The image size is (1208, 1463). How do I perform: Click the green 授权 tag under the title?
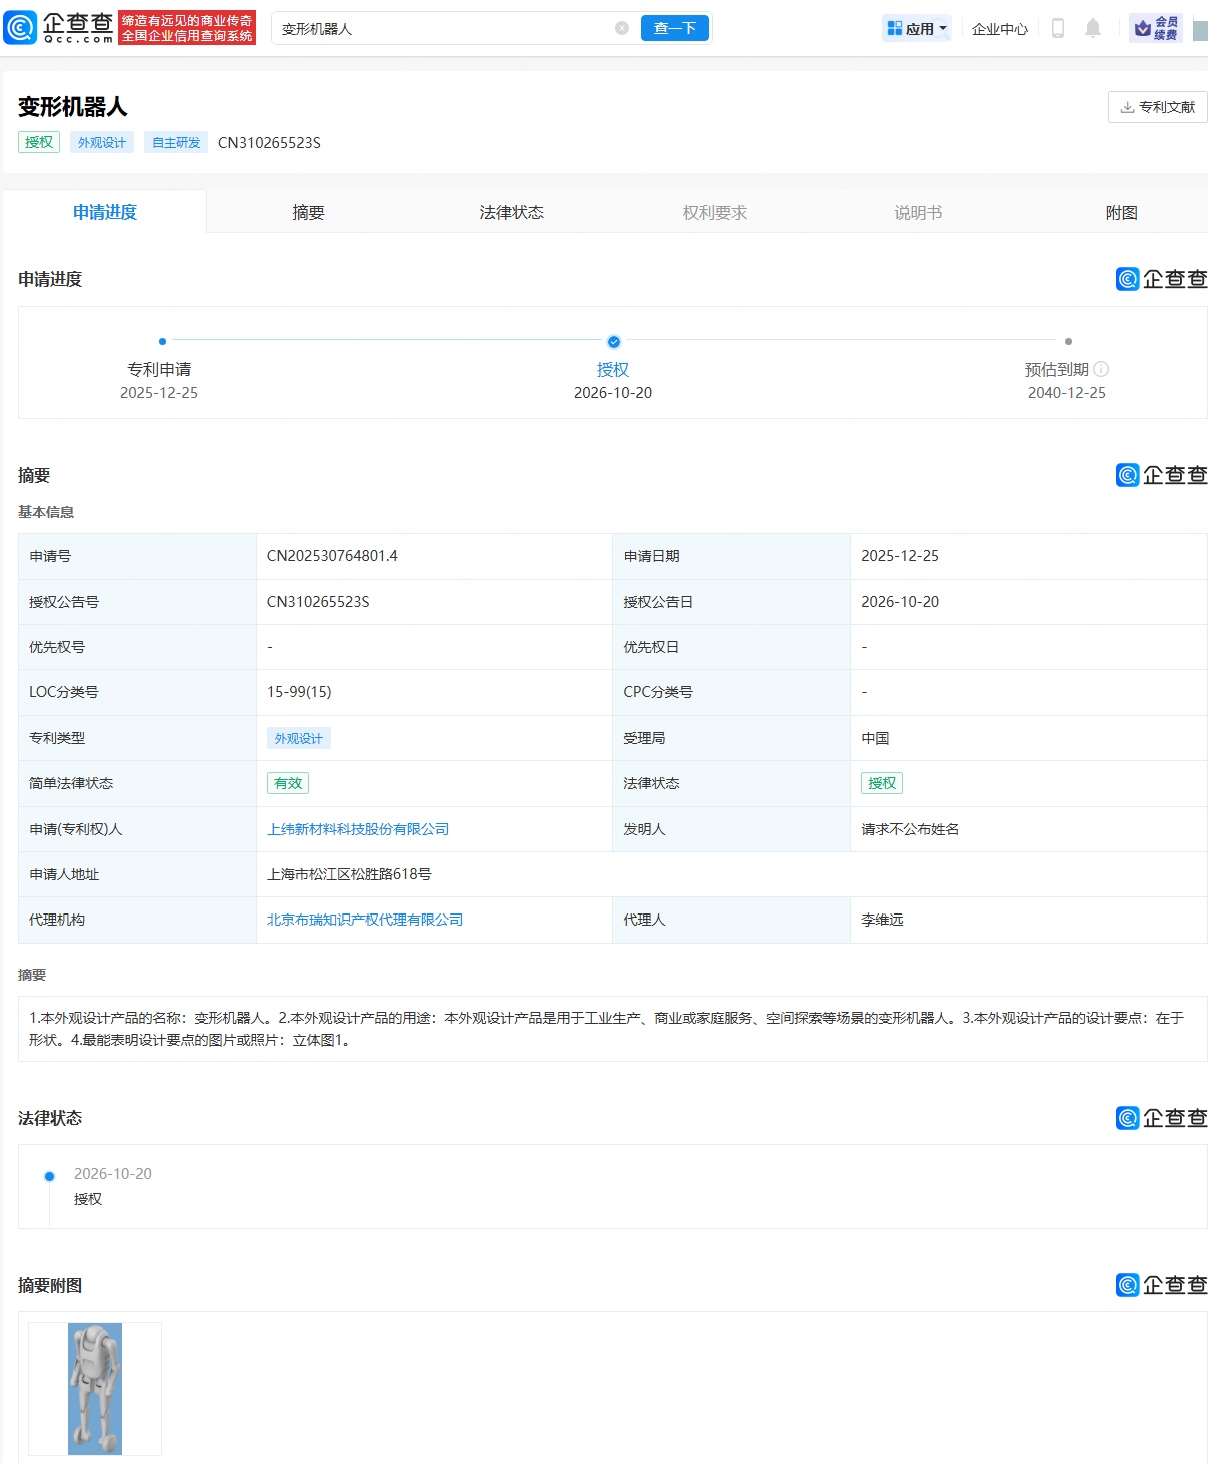[39, 142]
